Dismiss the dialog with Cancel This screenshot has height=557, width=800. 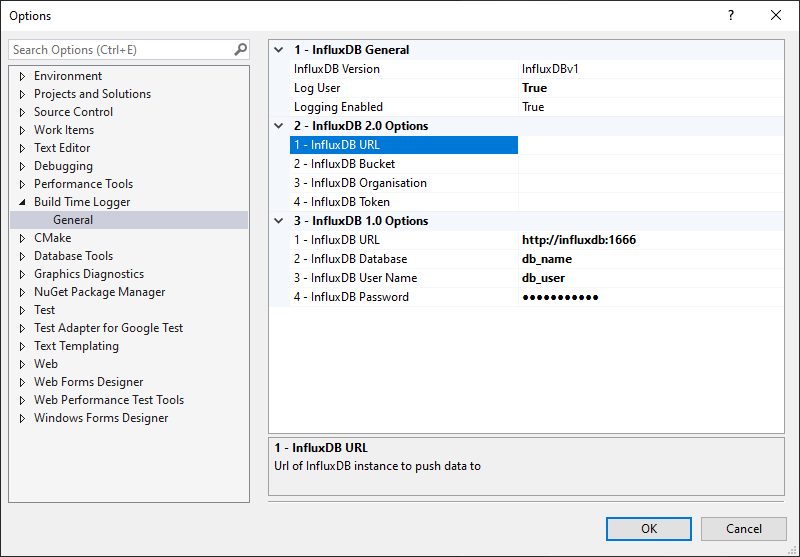tap(743, 528)
